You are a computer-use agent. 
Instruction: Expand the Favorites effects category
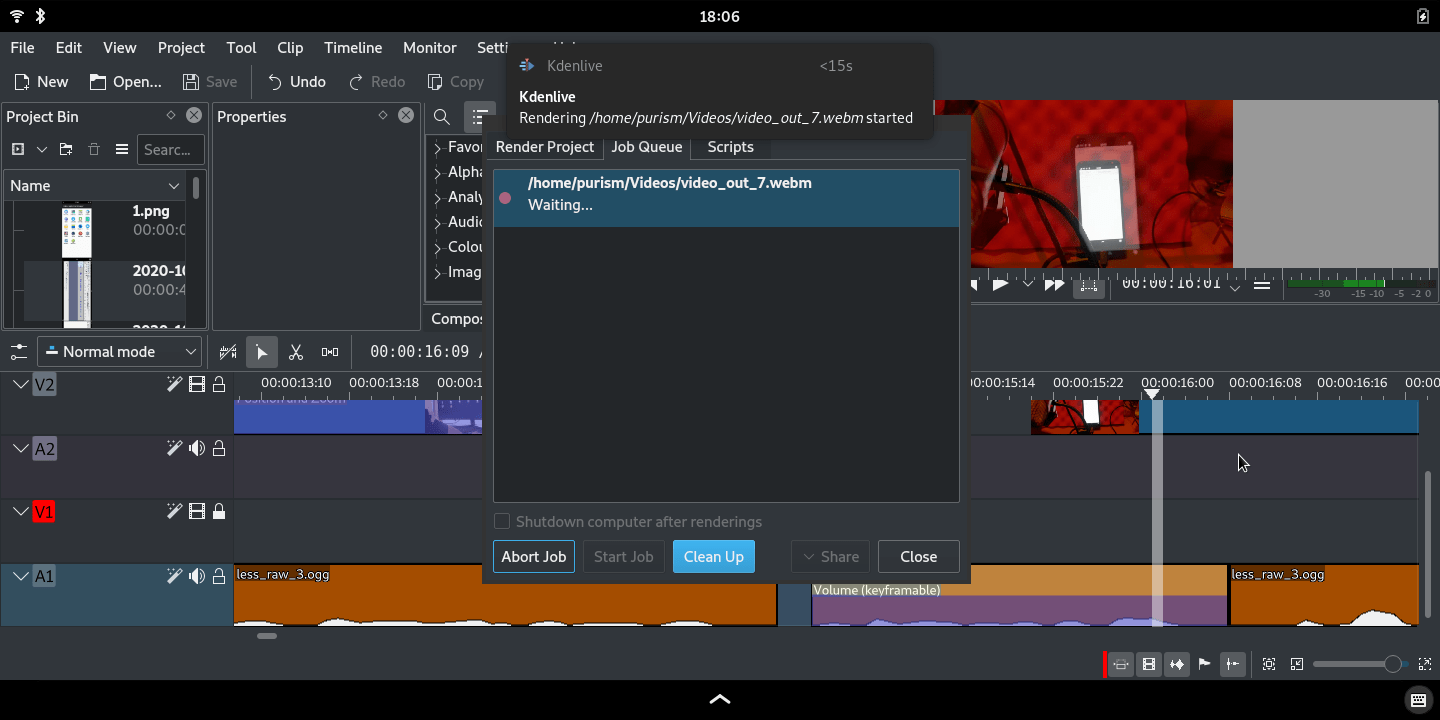tap(437, 148)
